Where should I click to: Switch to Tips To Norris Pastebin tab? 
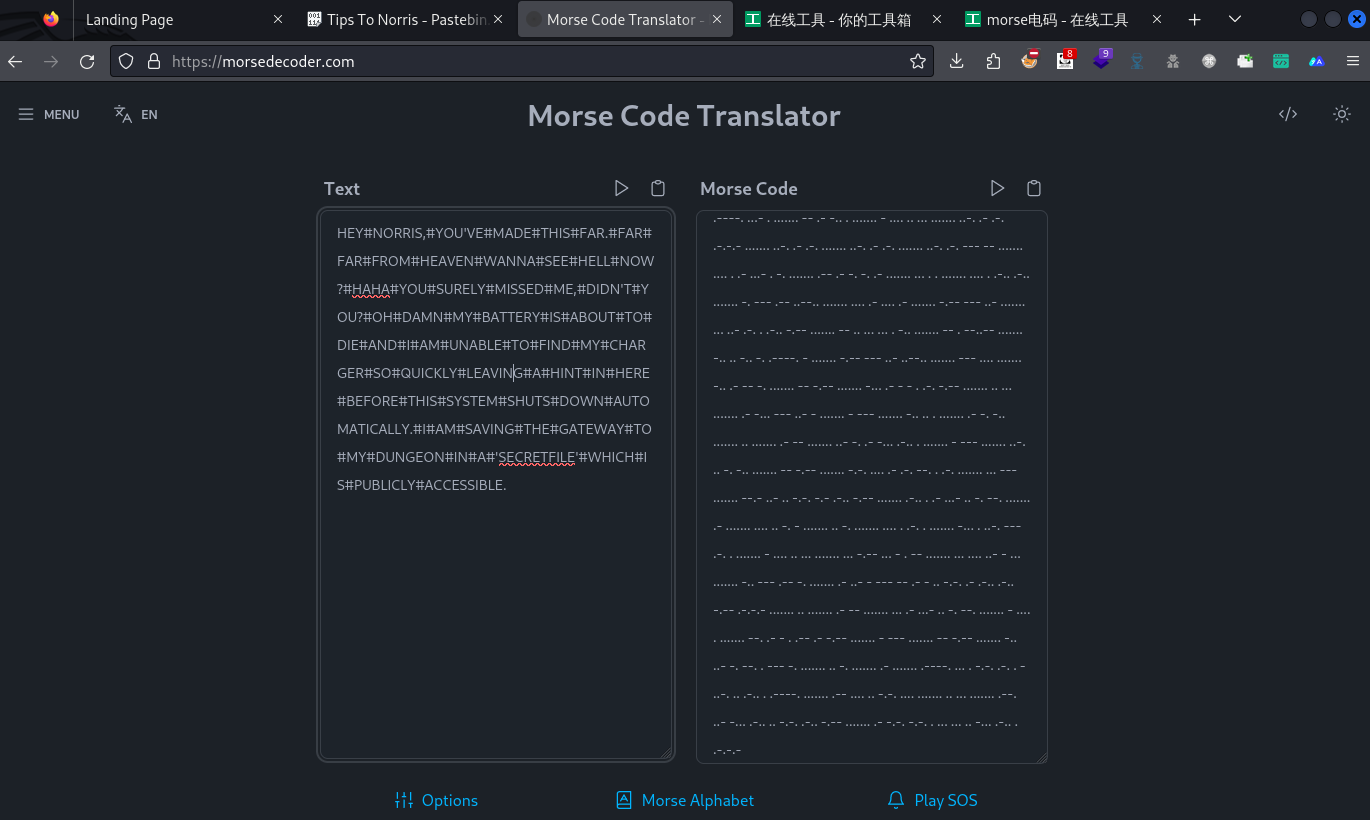405,20
